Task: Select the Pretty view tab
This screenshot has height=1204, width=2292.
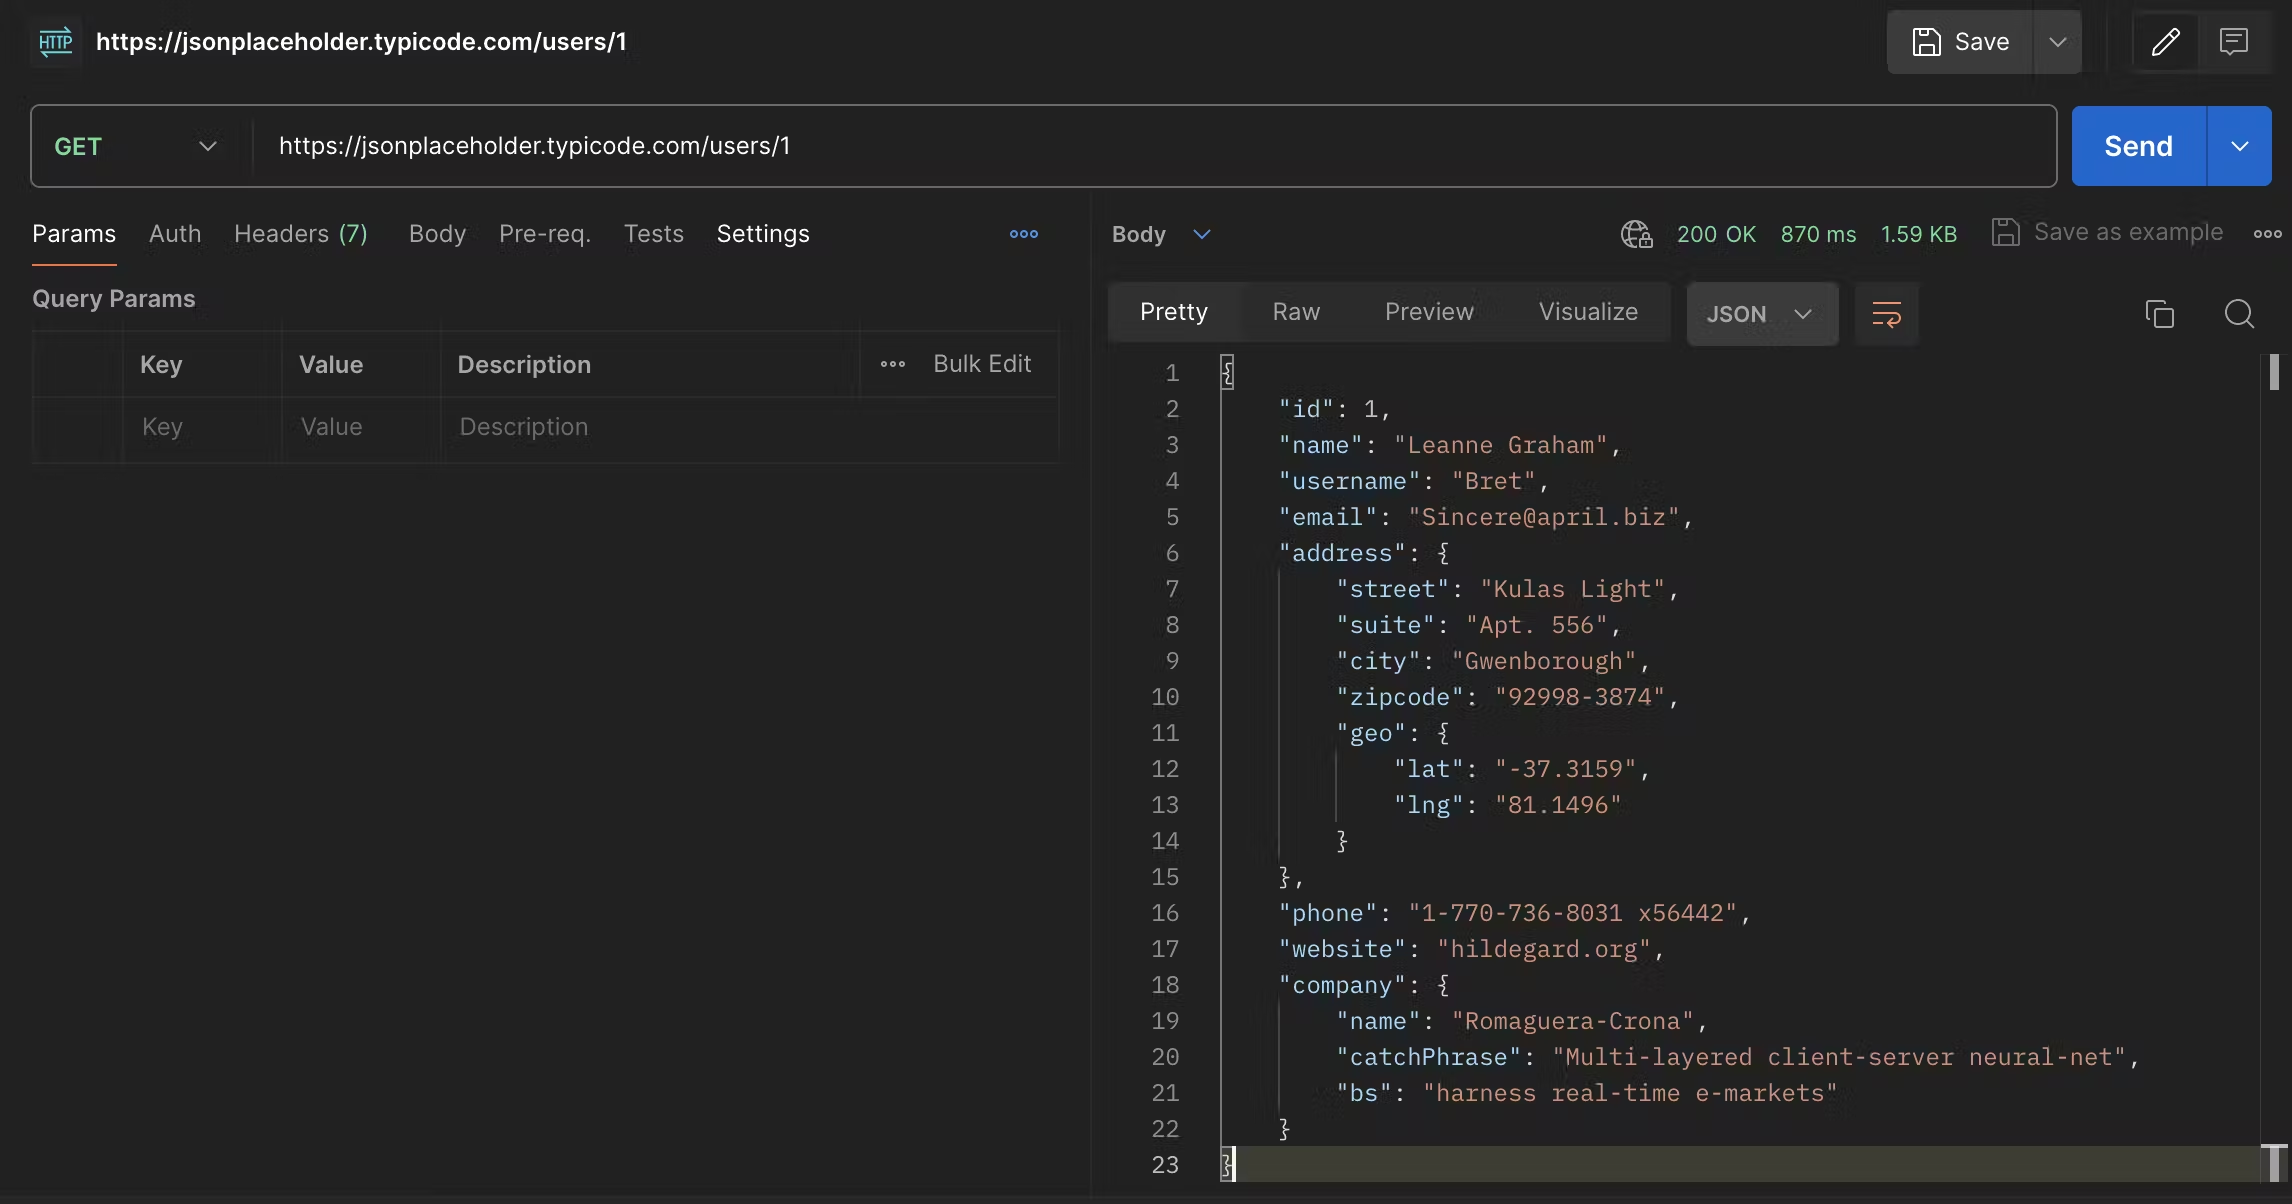Action: (x=1174, y=312)
